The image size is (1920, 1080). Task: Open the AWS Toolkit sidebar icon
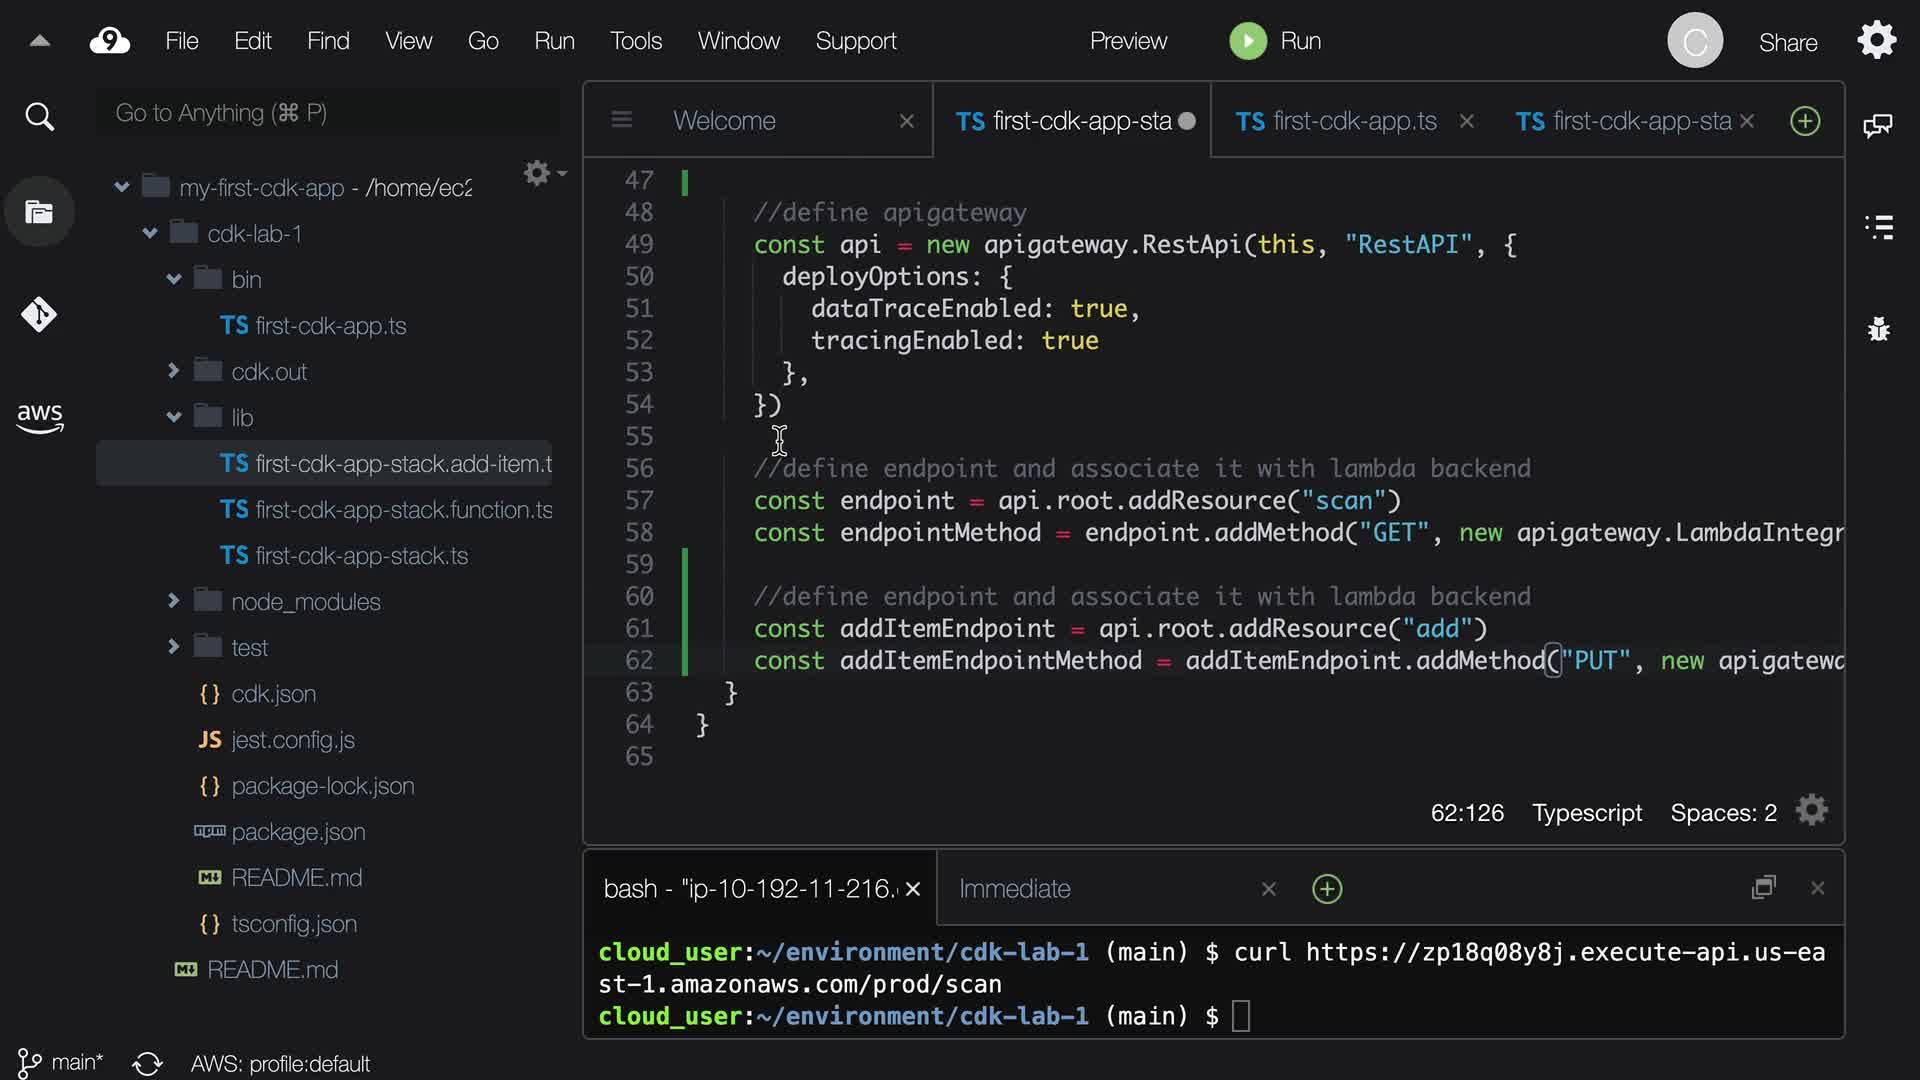[39, 417]
